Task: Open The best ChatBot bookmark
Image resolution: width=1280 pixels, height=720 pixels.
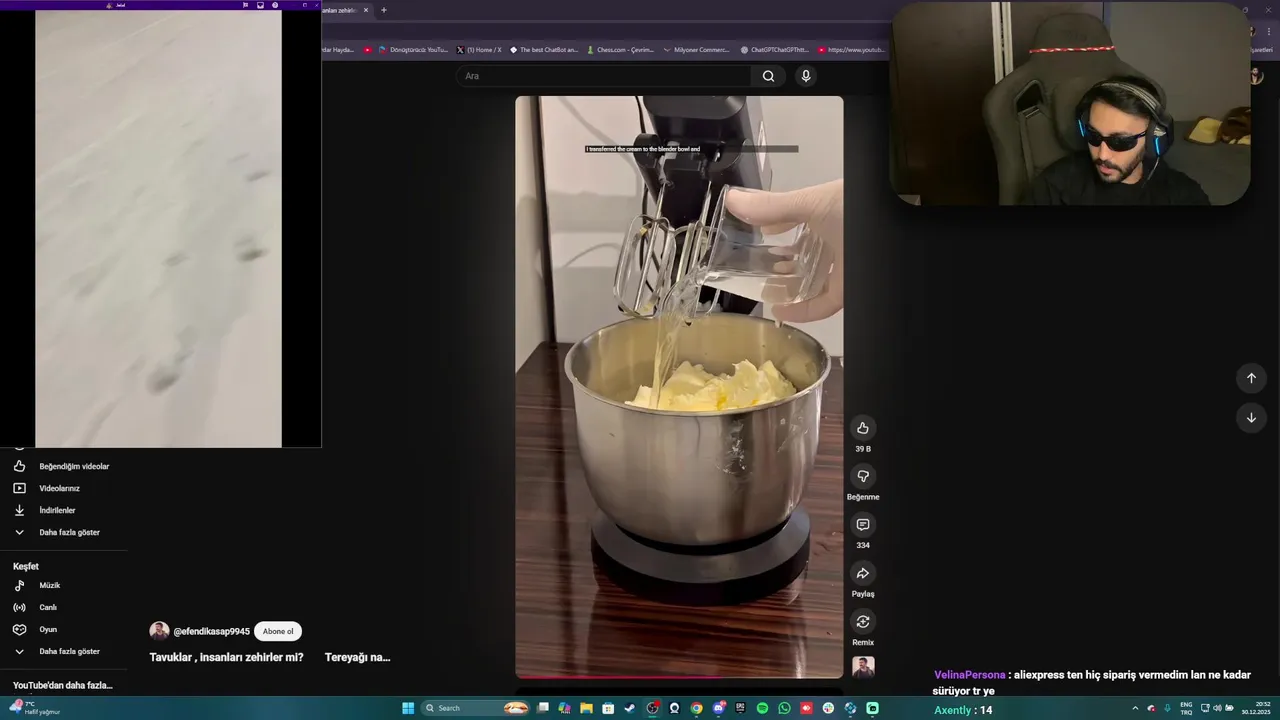Action: click(544, 49)
